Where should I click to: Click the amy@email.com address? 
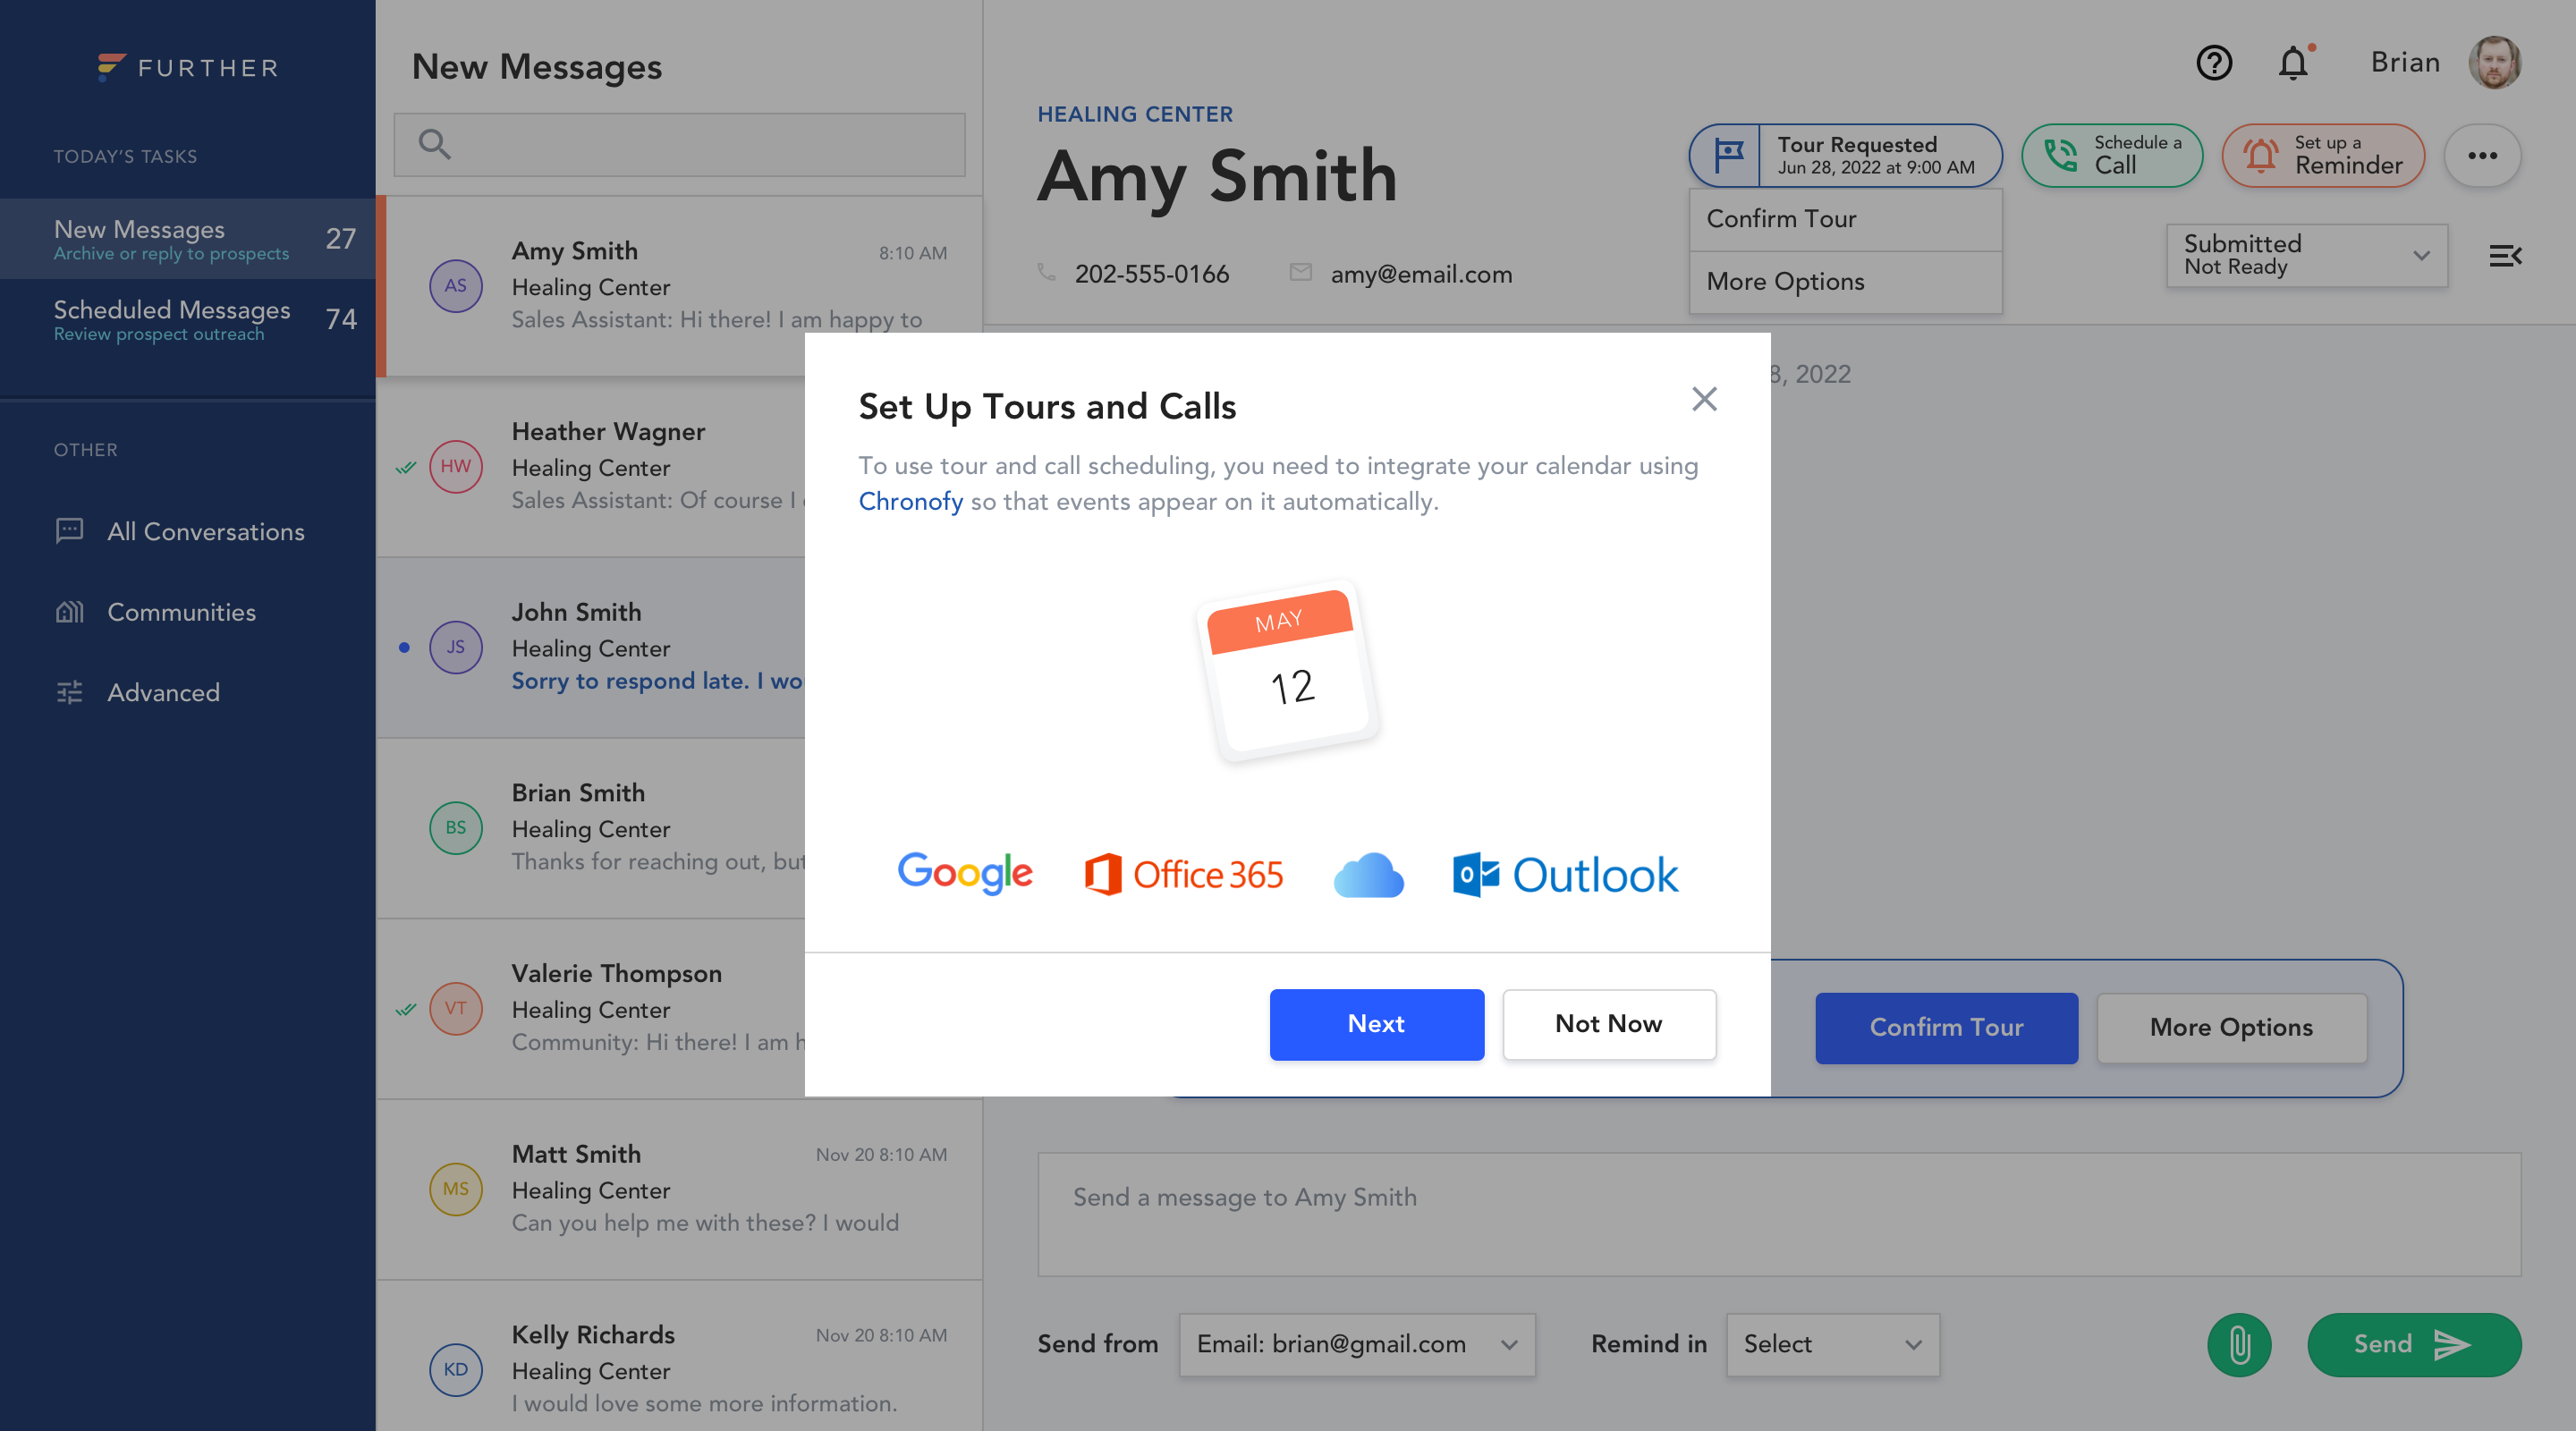[x=1421, y=274]
